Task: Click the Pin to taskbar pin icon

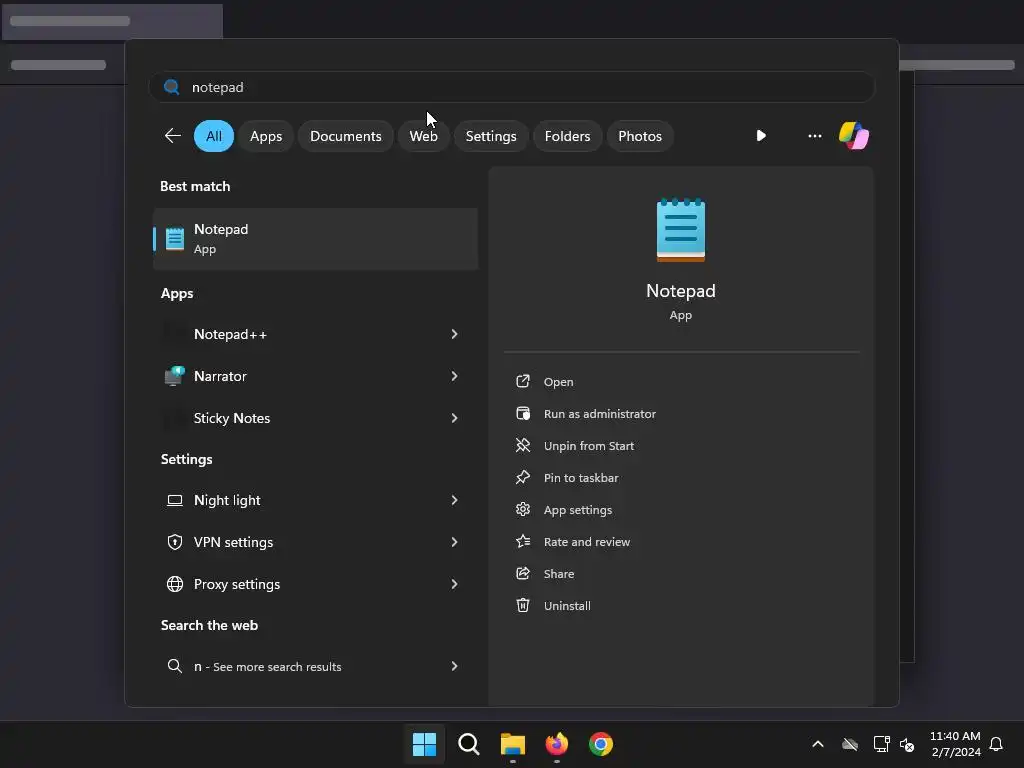Action: coord(522,477)
